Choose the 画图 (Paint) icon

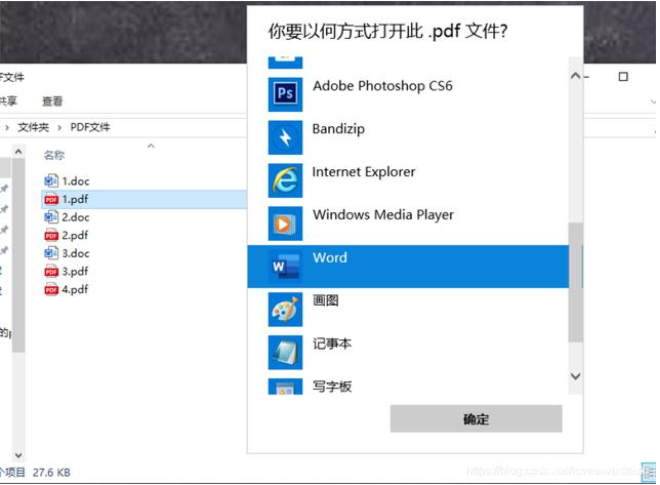285,309
